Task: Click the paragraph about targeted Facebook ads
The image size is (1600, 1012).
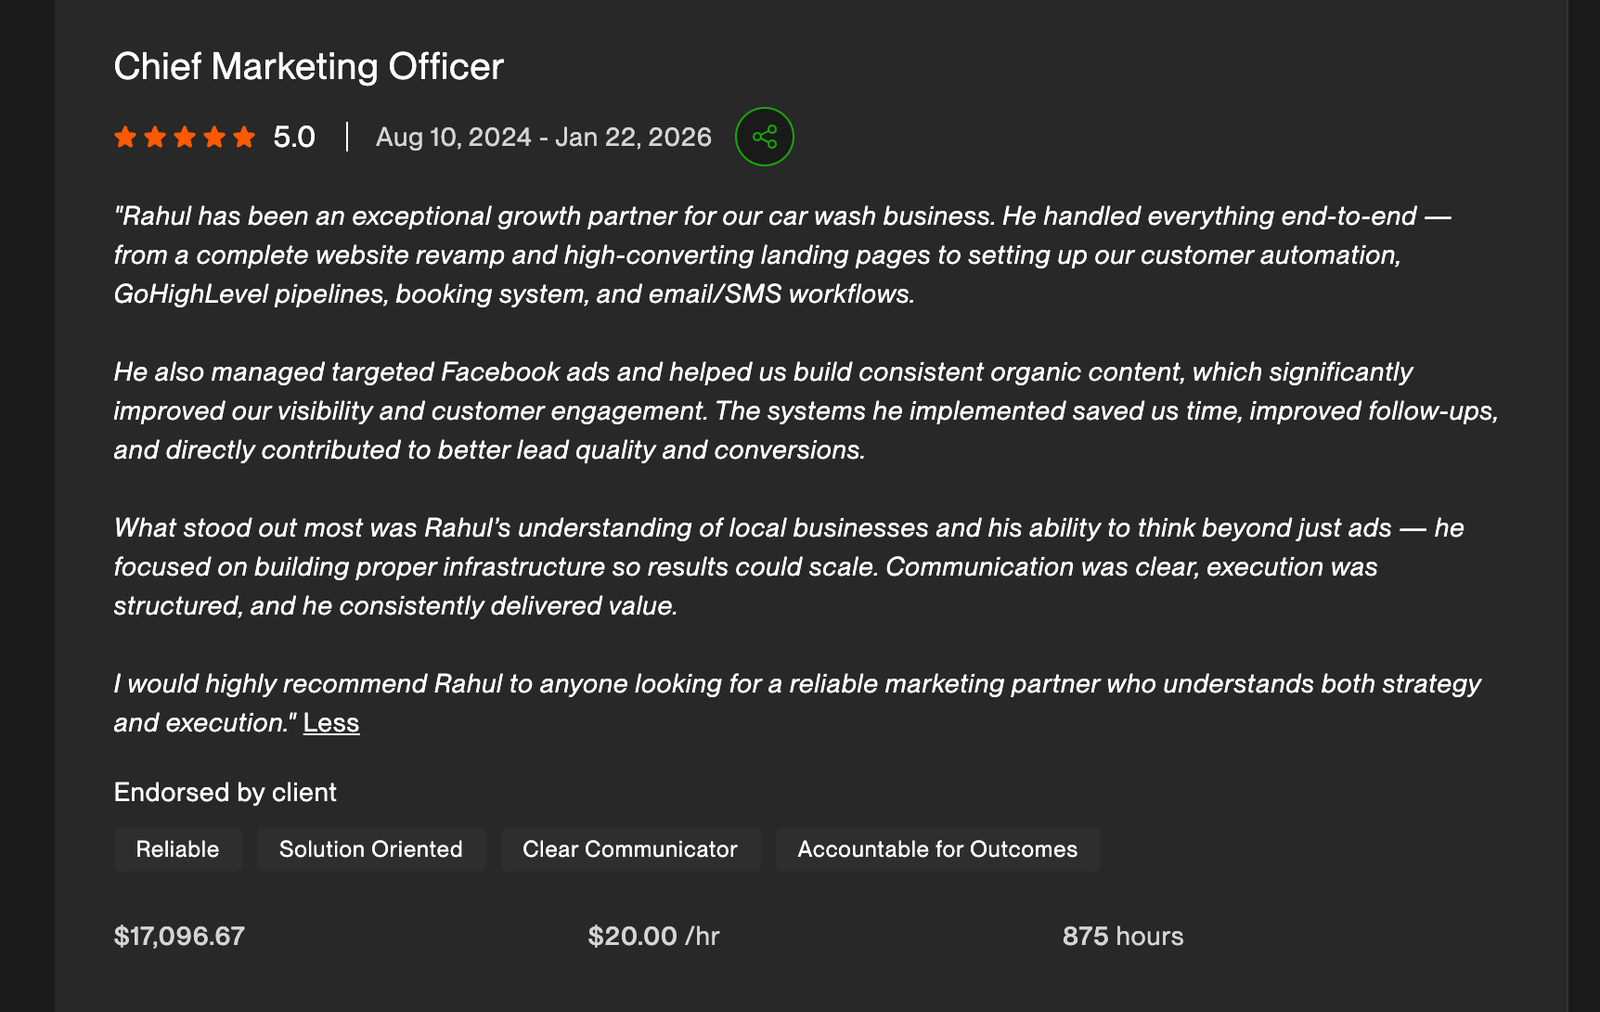Action: (x=806, y=411)
